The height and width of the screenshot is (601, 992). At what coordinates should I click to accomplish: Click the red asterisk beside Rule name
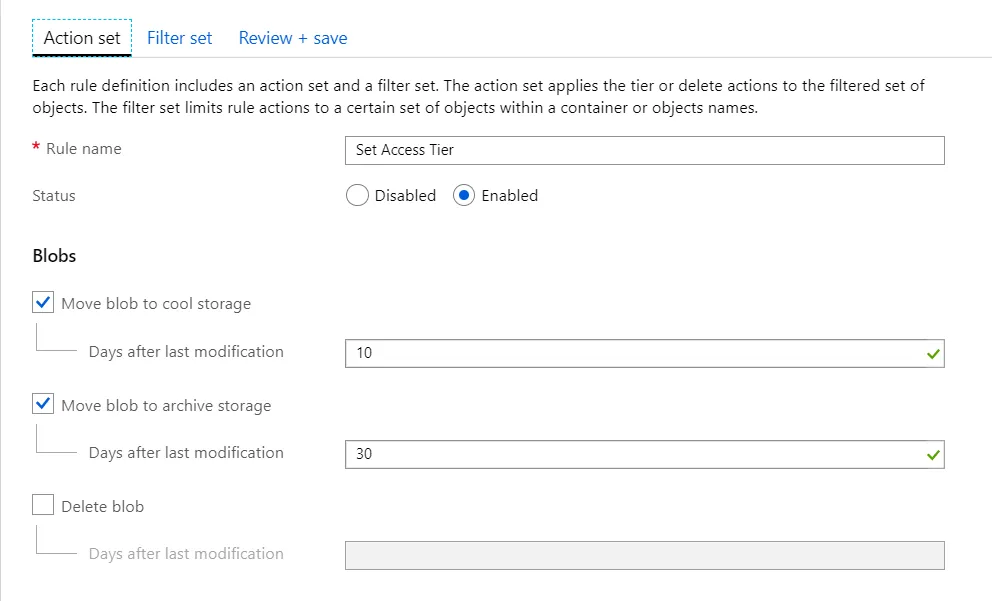(36, 148)
